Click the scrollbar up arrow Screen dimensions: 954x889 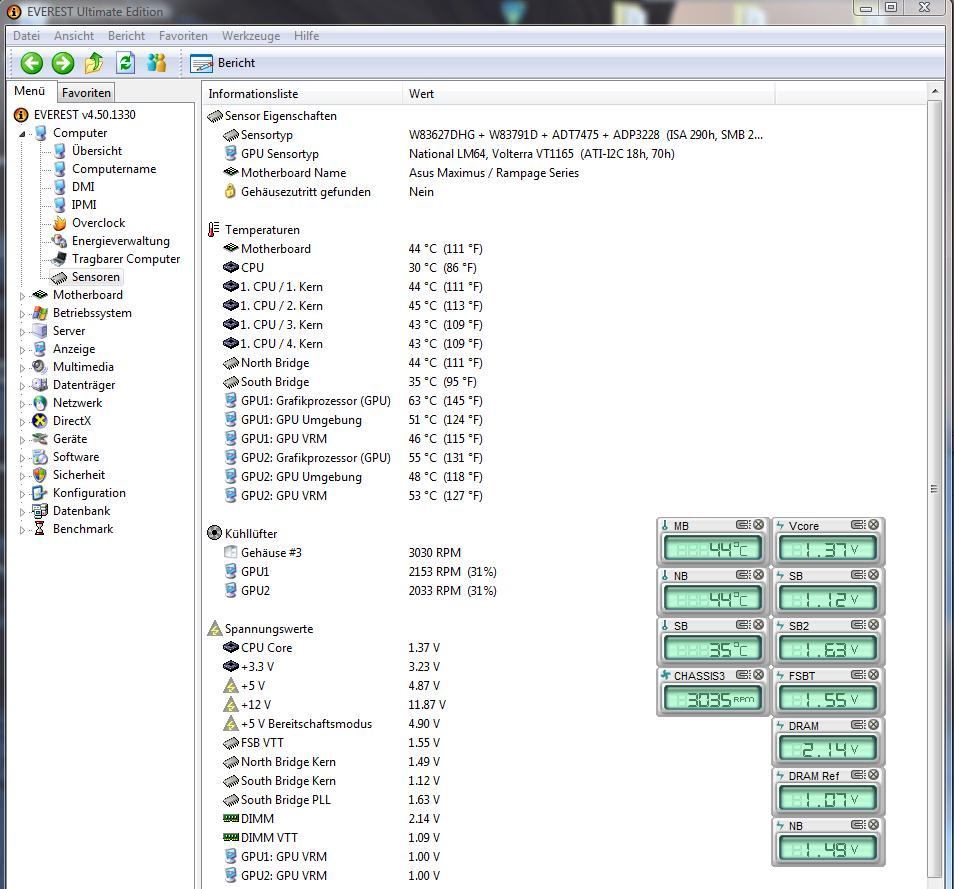(935, 92)
